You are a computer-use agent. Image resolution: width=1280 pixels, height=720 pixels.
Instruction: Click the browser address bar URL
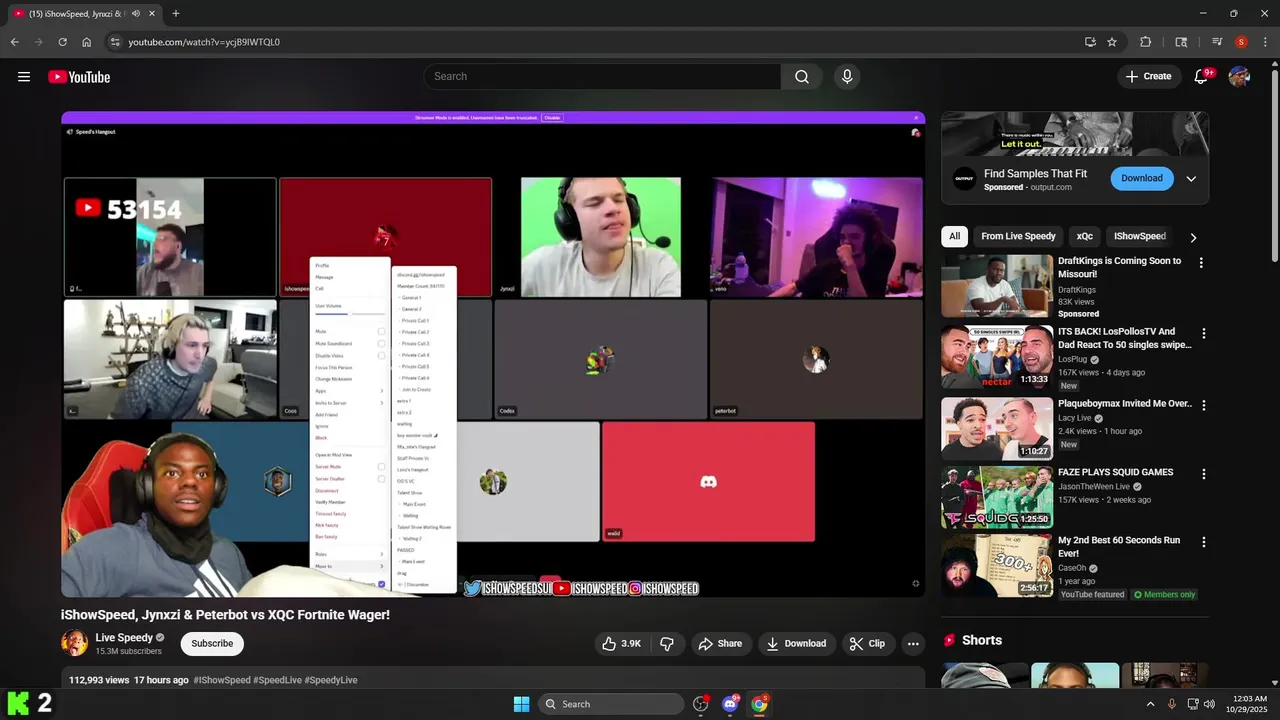pos(204,42)
